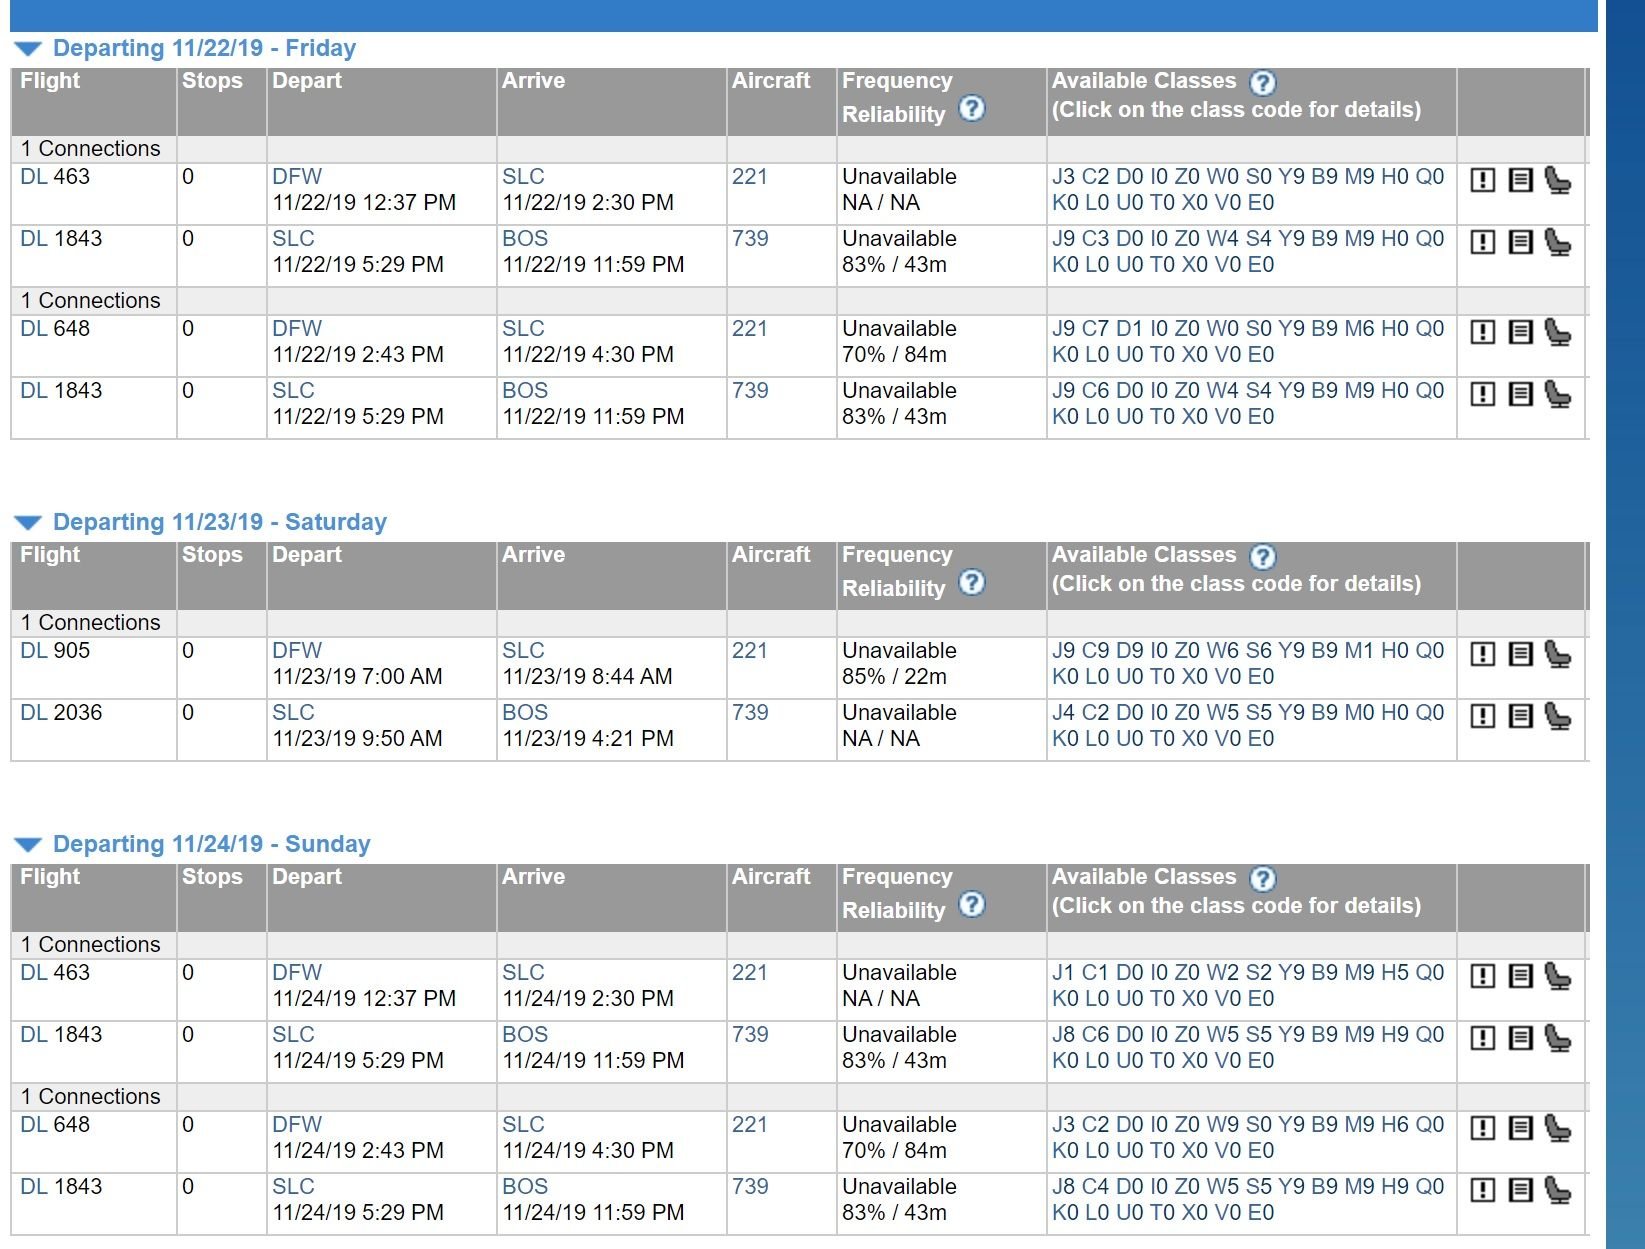View seat map icon for Friday DL 648
This screenshot has height=1249, width=1645.
pyautogui.click(x=1558, y=333)
